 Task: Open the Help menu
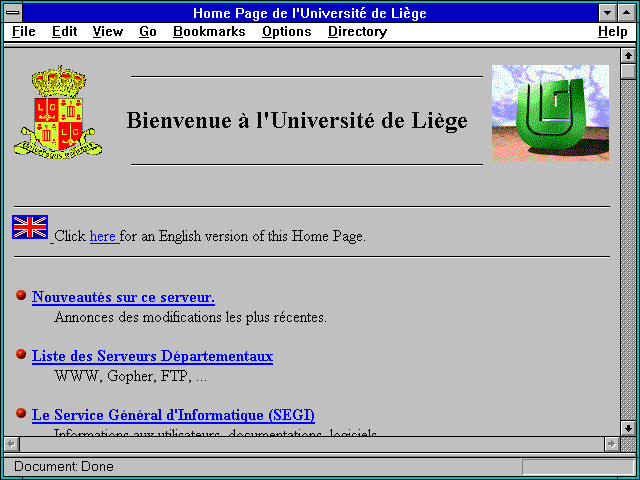pos(613,31)
